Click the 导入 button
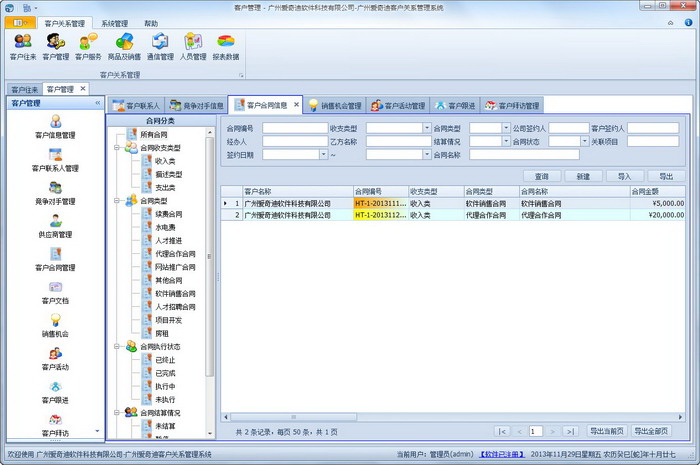700x465 pixels. 625,176
